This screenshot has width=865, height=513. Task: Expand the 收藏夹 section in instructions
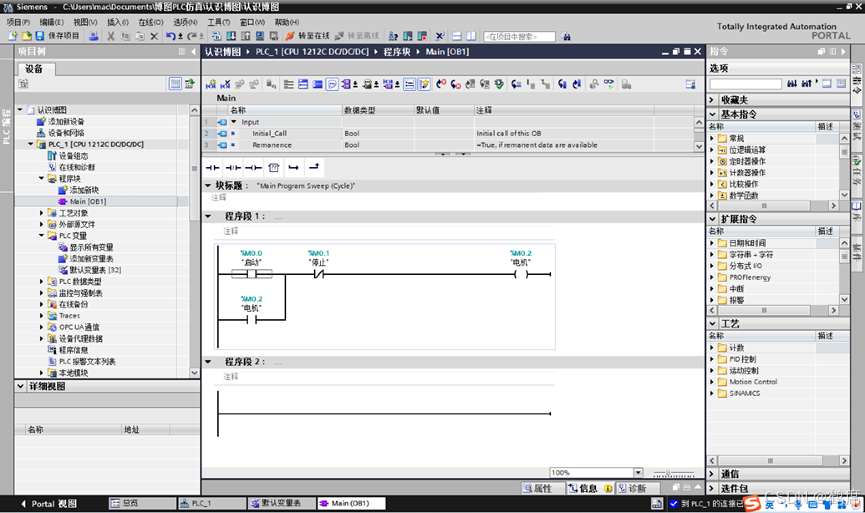[712, 100]
